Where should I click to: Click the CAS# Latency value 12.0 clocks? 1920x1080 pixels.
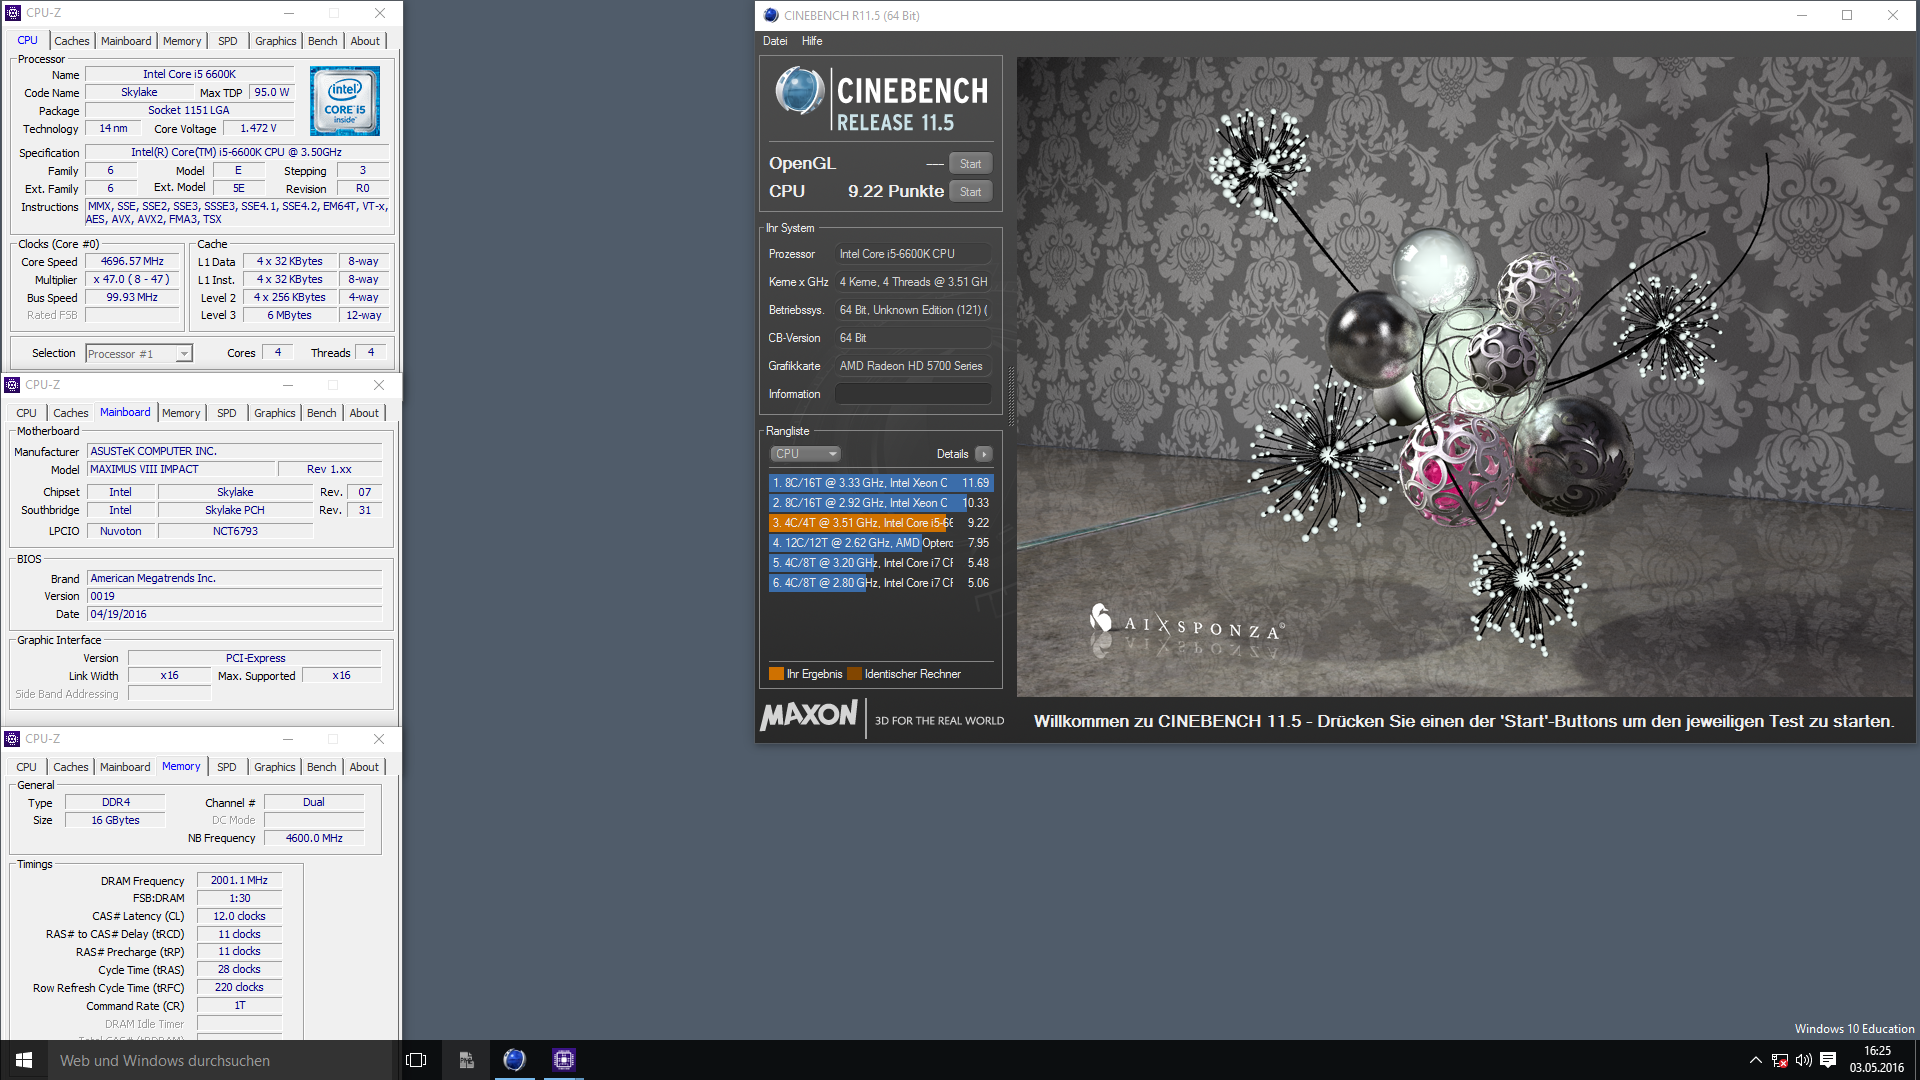tap(239, 917)
